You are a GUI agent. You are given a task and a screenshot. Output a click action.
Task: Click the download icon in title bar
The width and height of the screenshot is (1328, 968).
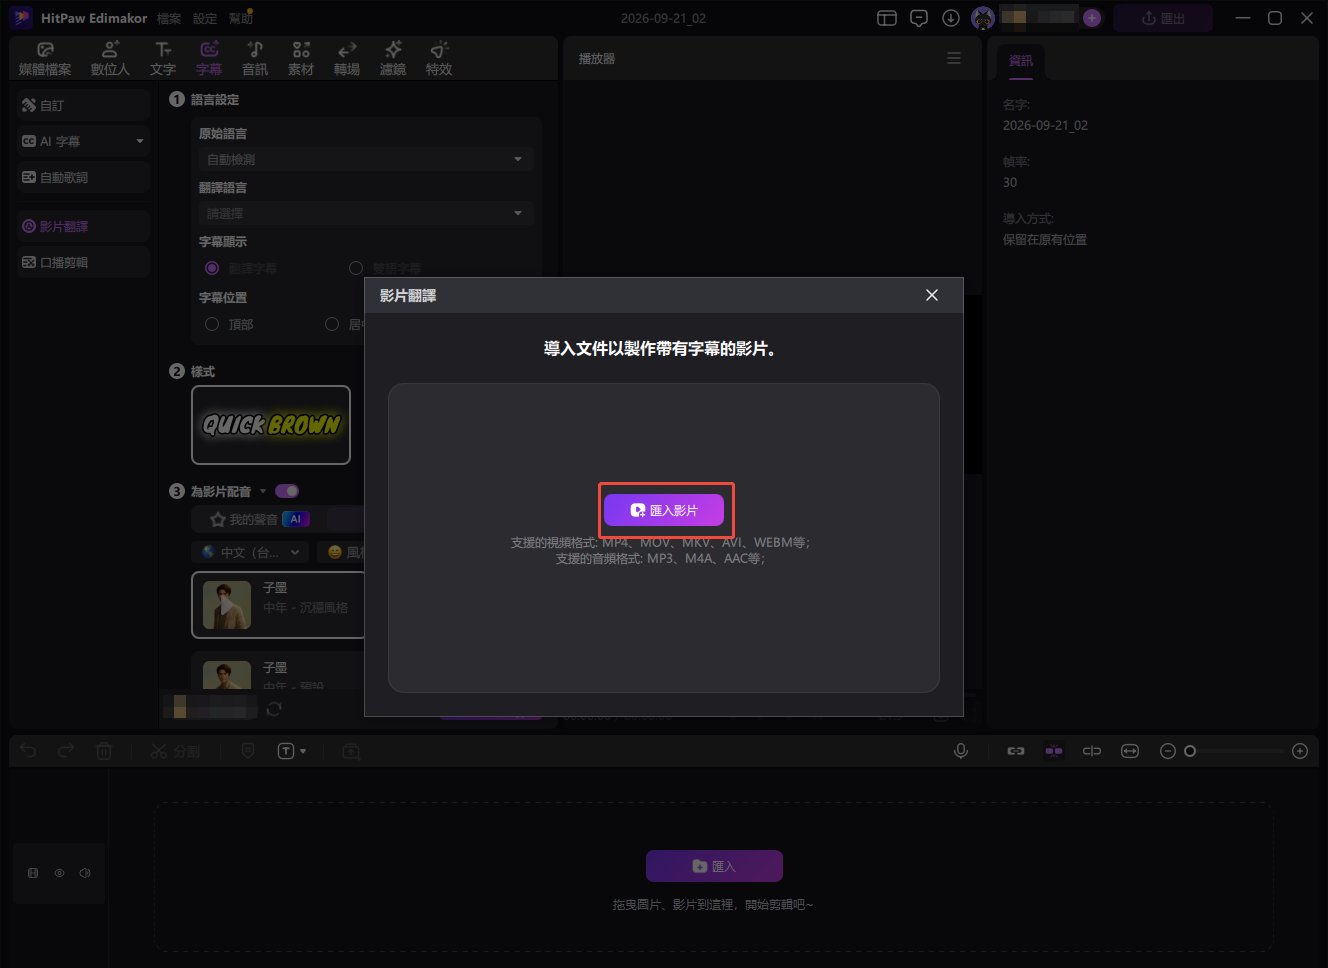(x=951, y=18)
